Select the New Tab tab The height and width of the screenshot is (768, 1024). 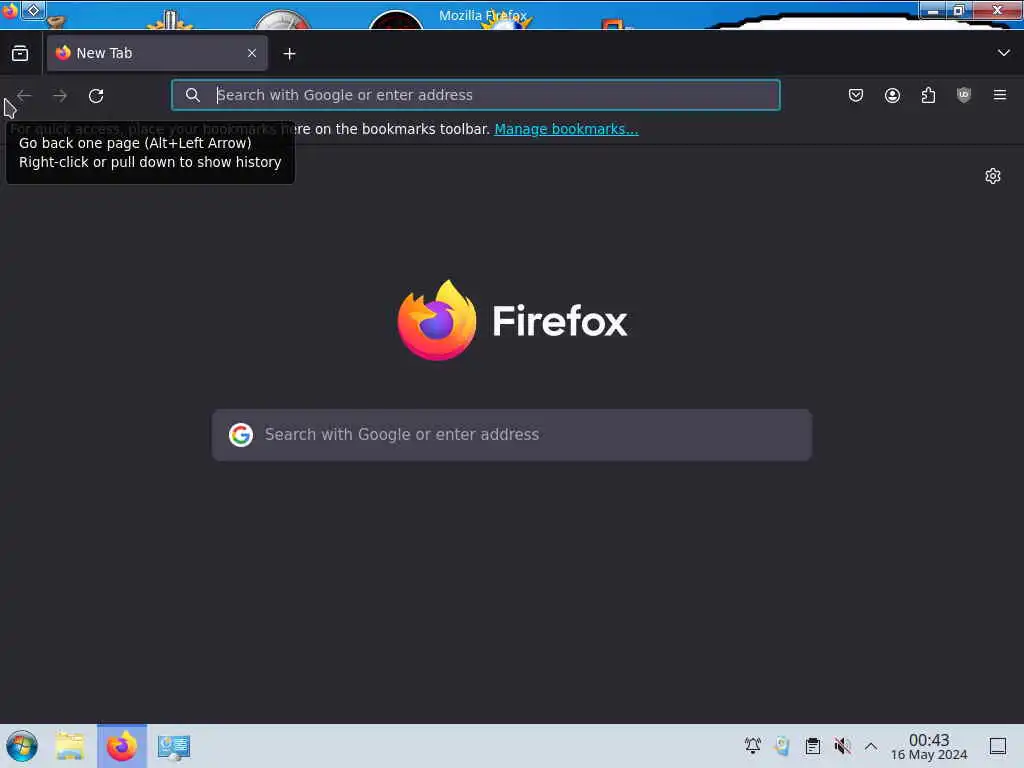[x=157, y=54]
